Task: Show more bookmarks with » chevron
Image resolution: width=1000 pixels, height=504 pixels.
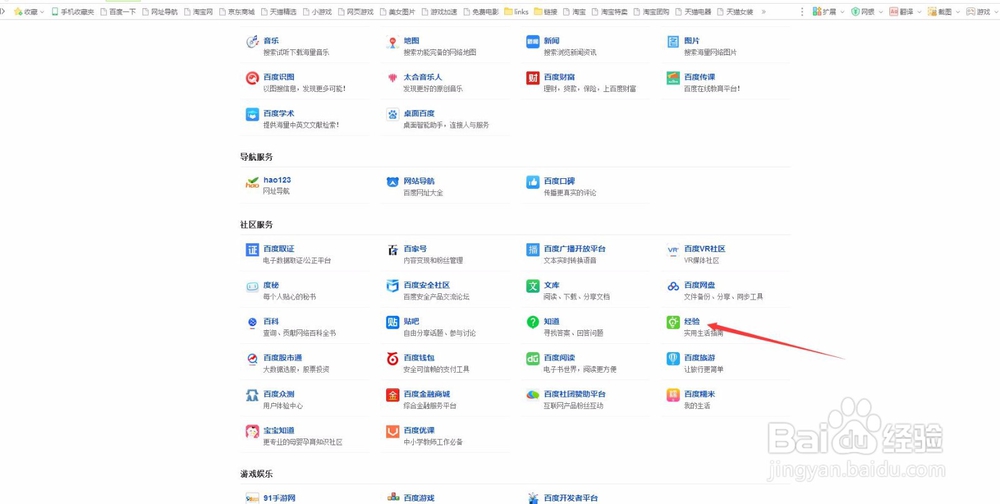Action: (x=763, y=11)
